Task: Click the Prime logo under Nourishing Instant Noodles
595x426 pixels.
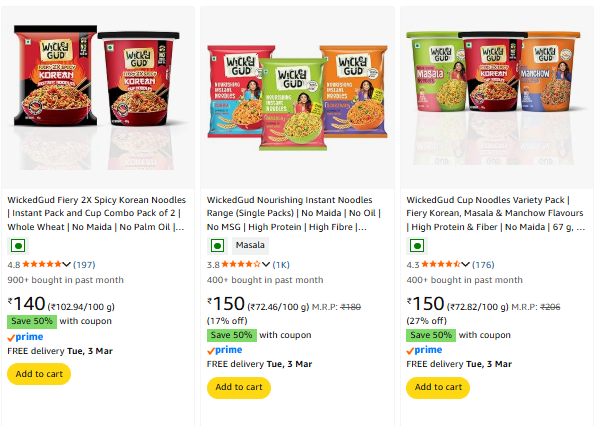Action: (x=225, y=350)
